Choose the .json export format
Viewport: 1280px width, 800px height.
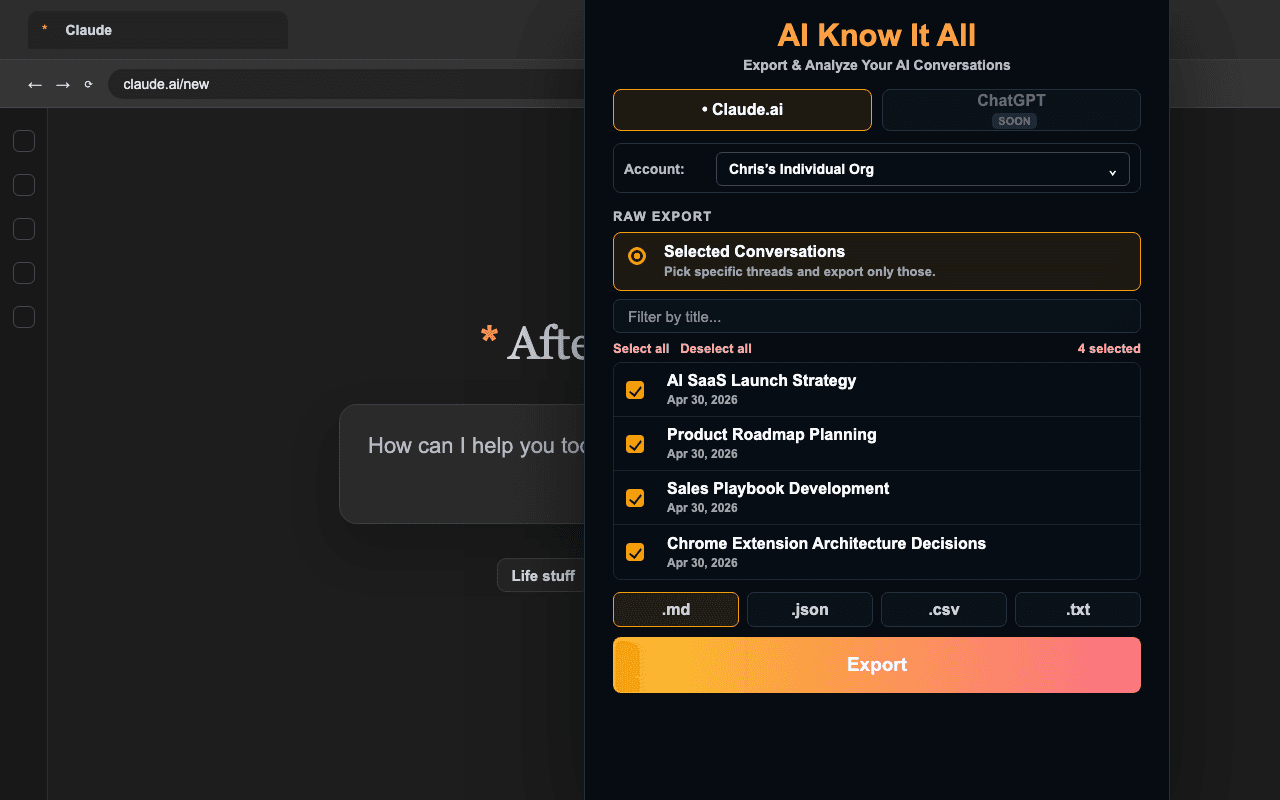[810, 610]
